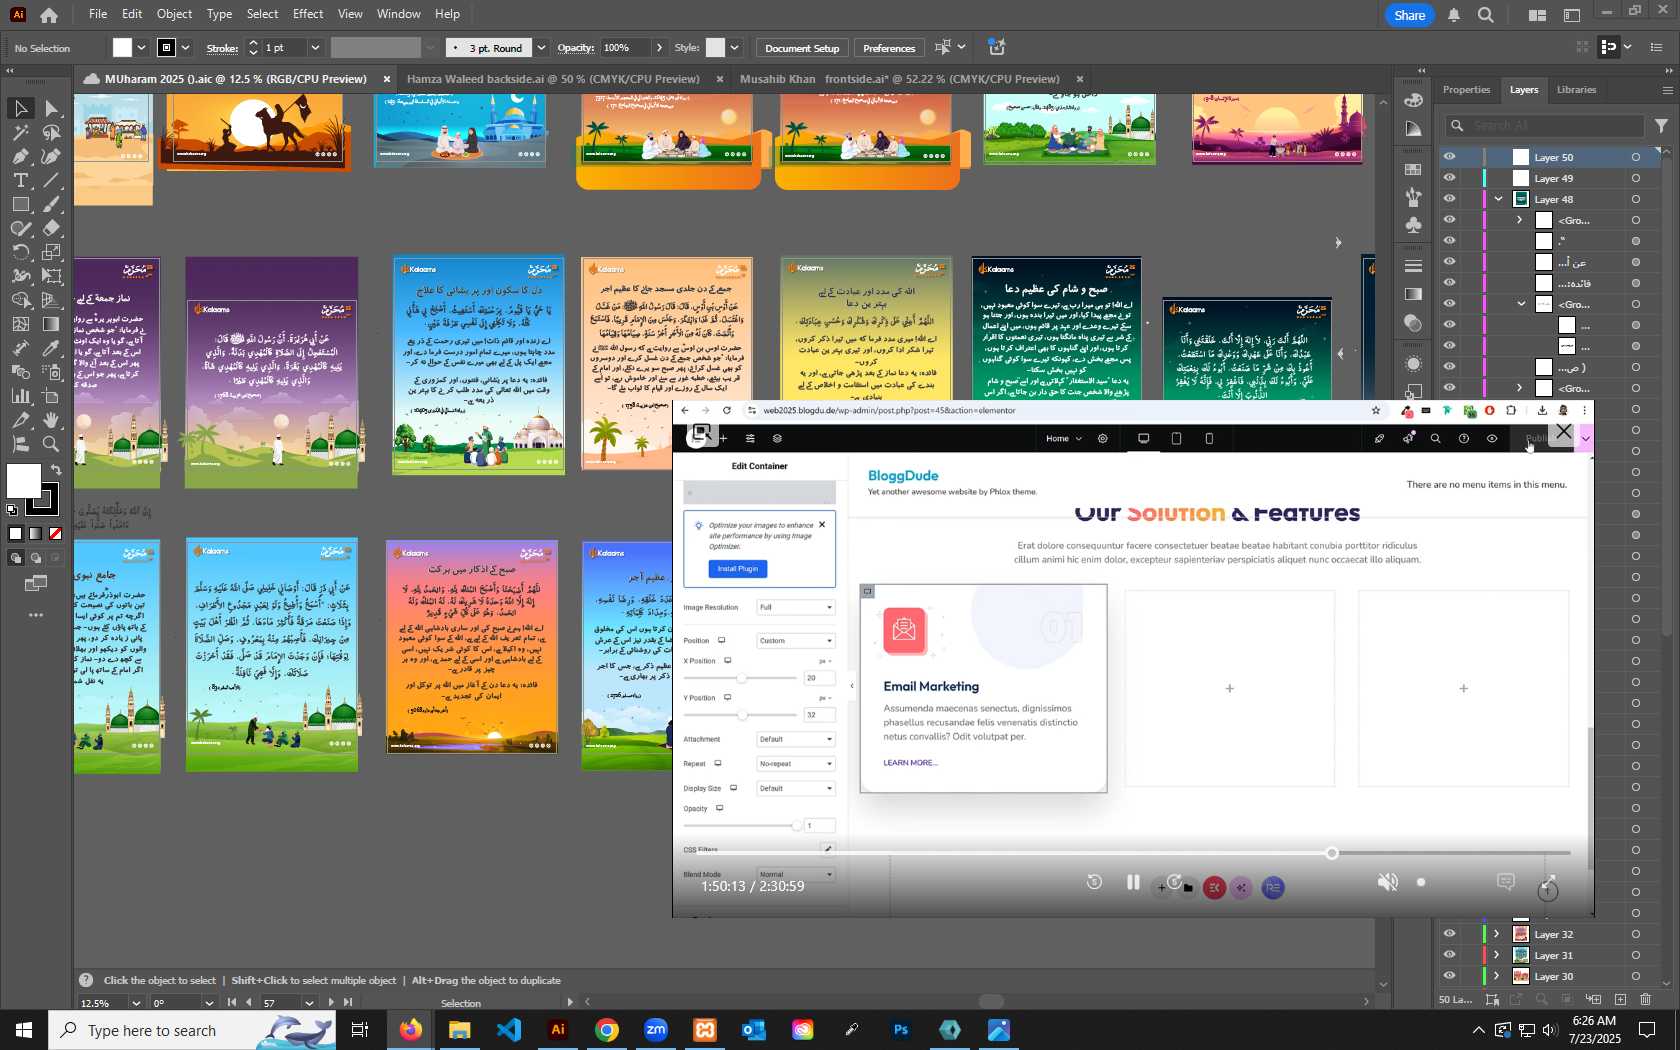Pick the Scale tool
This screenshot has width=1680, height=1050.
pyautogui.click(x=52, y=252)
